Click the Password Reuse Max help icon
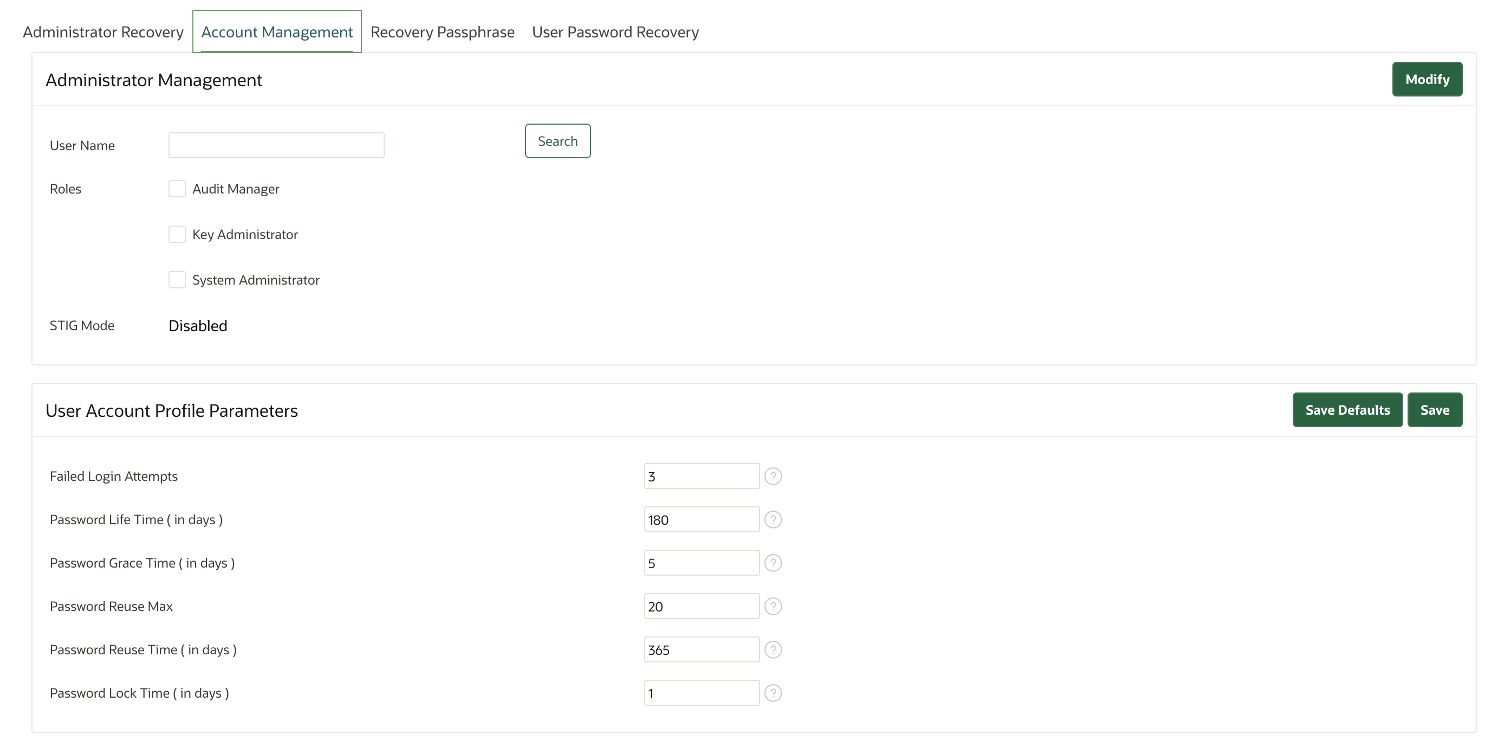Viewport: 1504px width, 748px height. [772, 606]
